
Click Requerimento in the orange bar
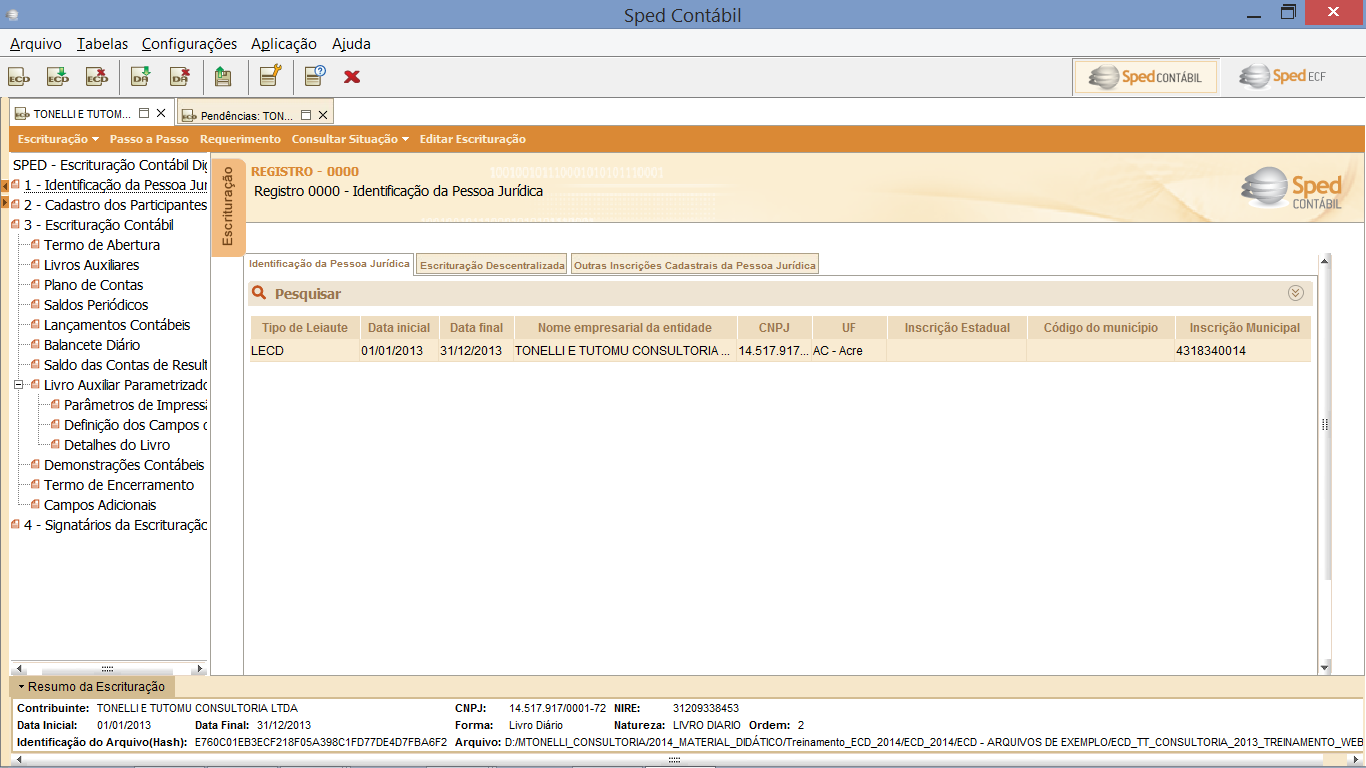coord(240,139)
